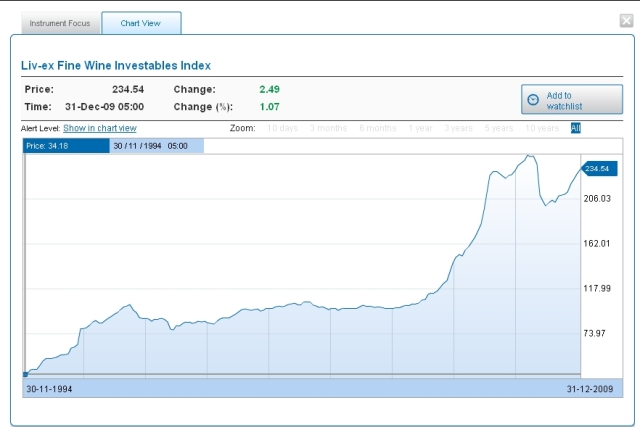Click the Add to watchlist button

[572, 99]
